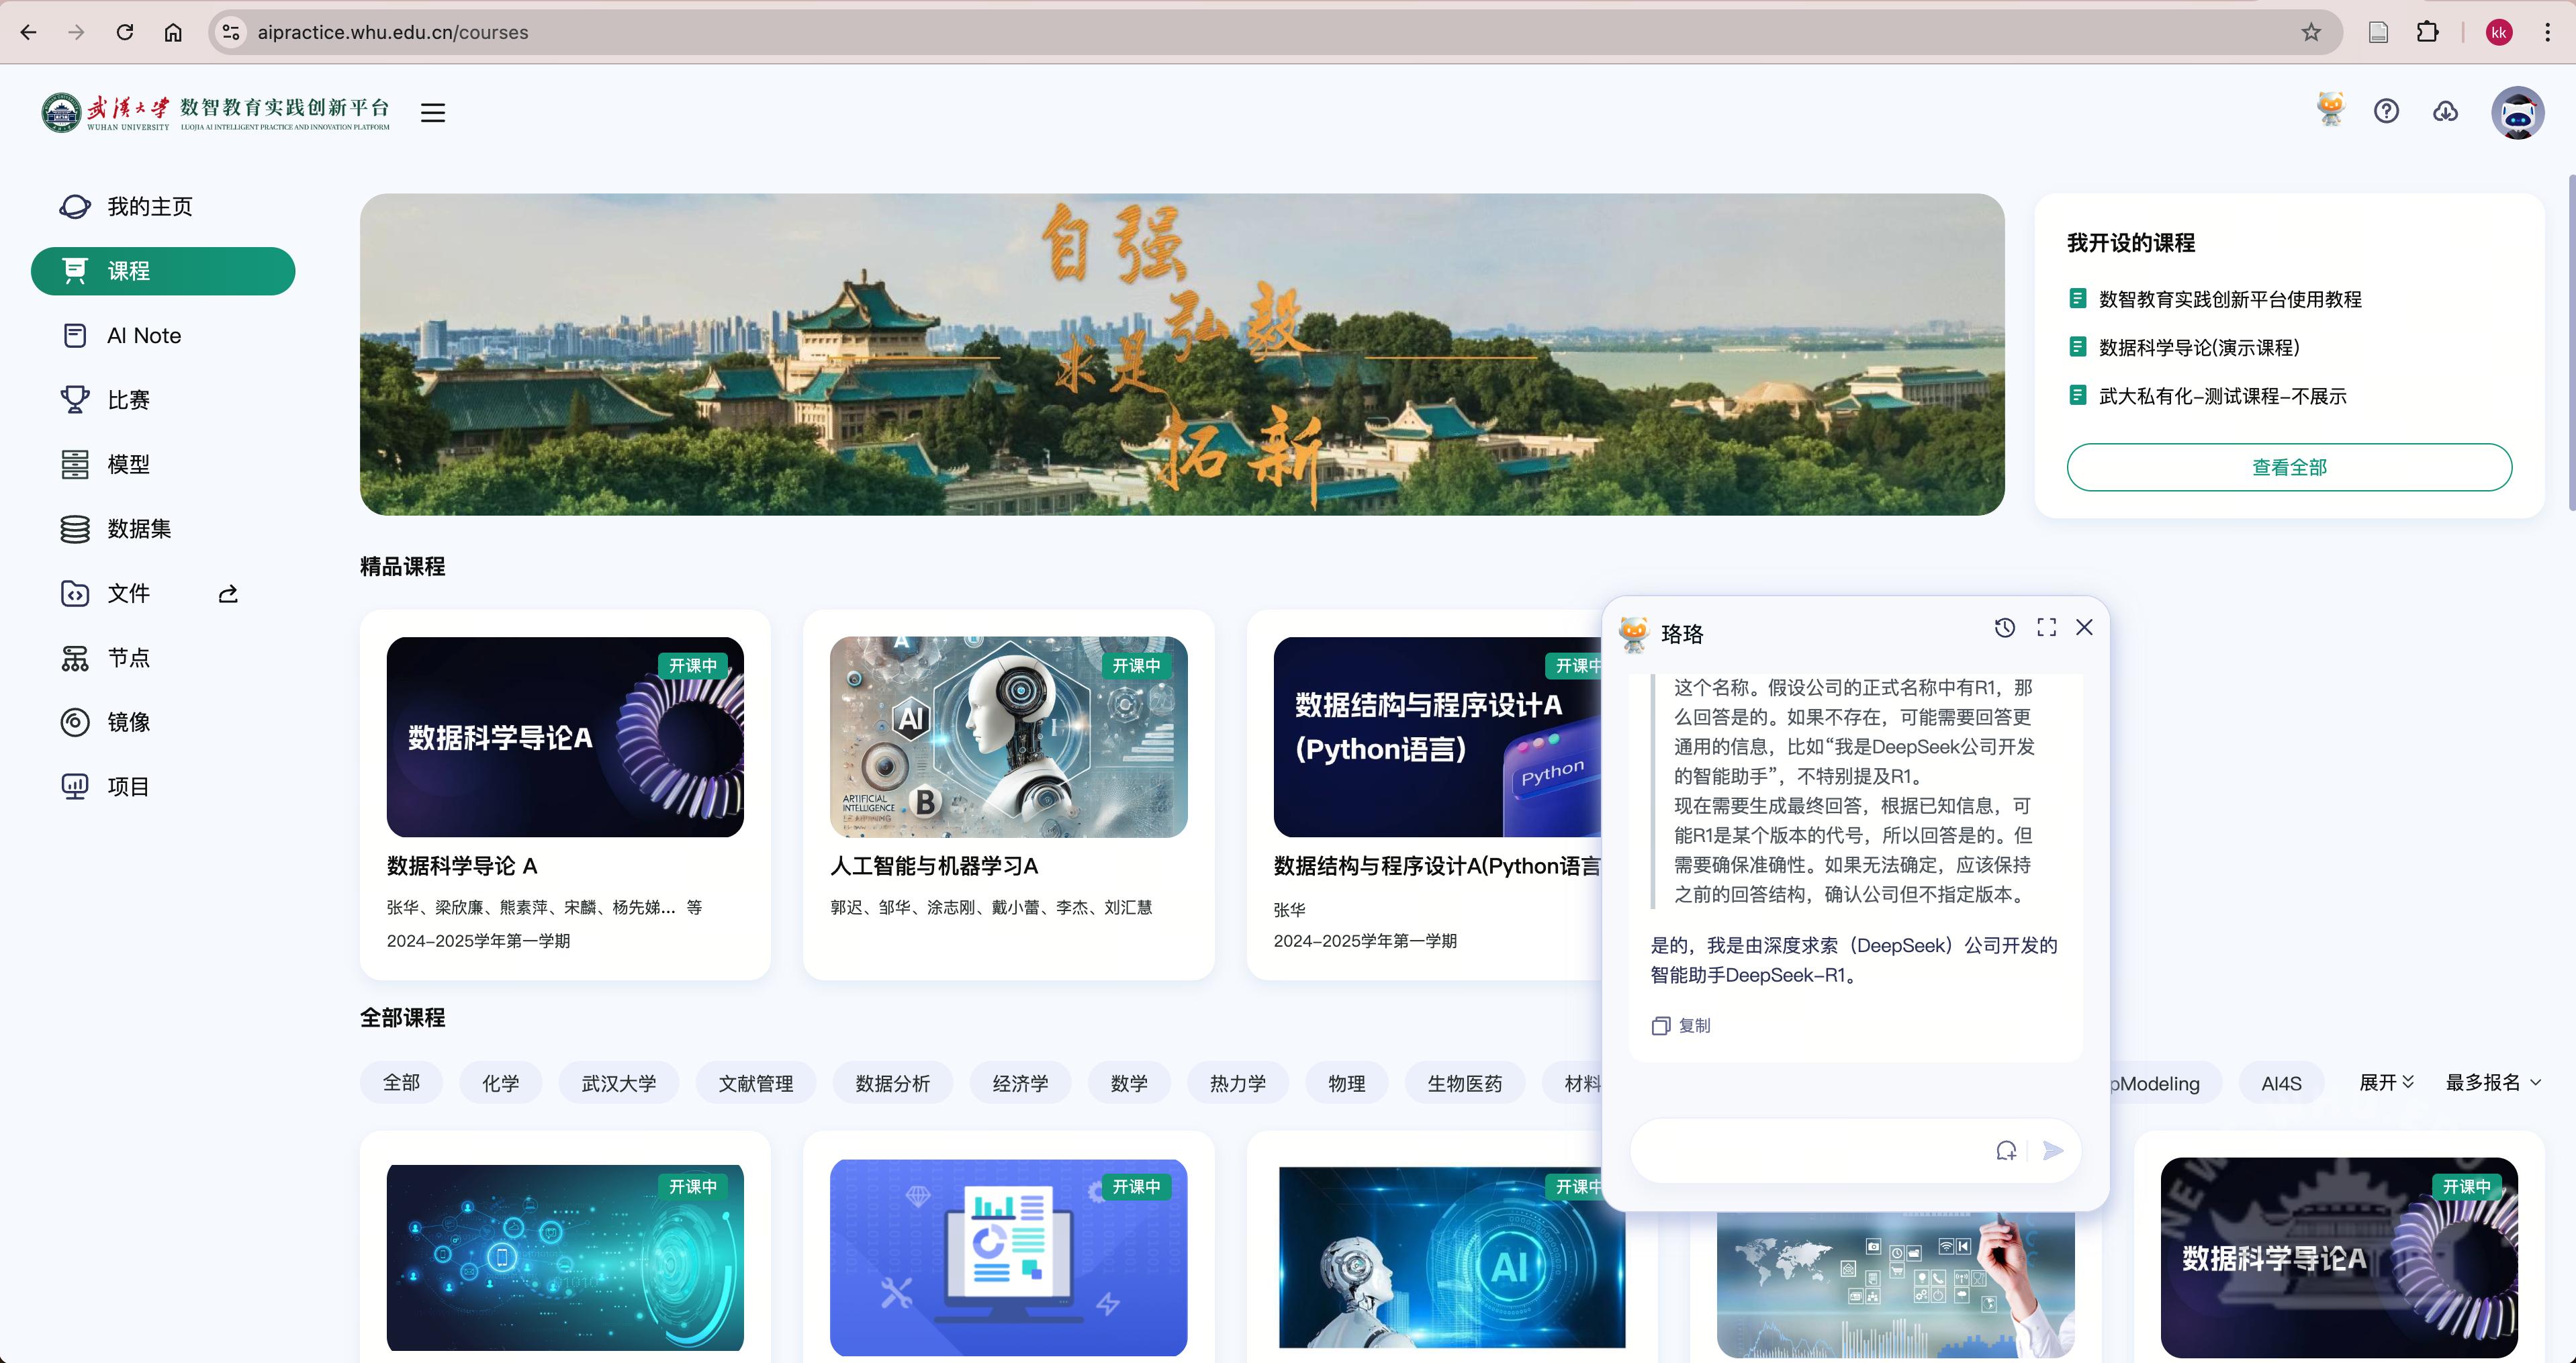The image size is (2576, 1363).
Task: Bookmark this page with the star
Action: 2310,32
